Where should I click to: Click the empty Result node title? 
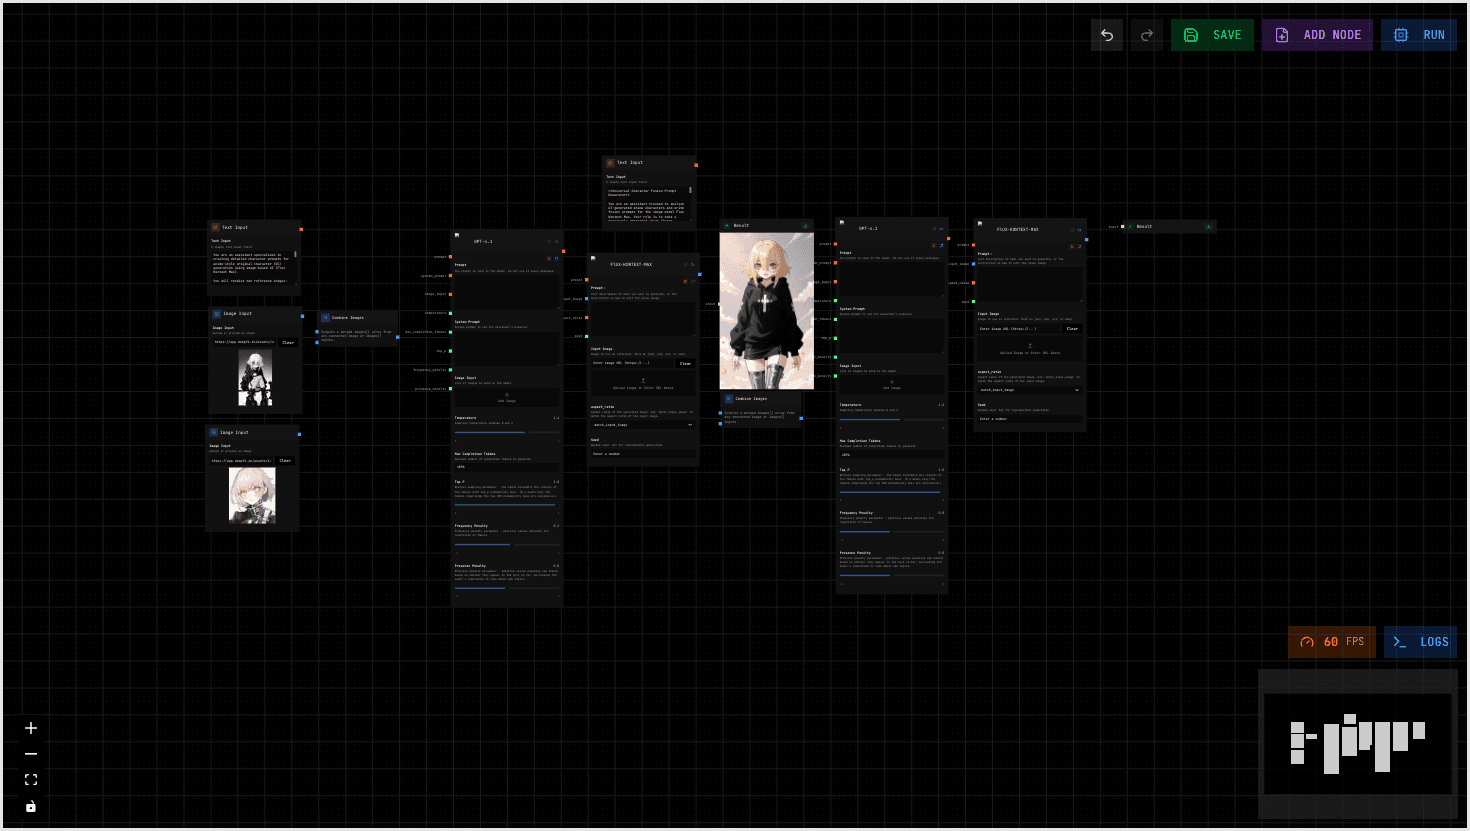click(1144, 227)
